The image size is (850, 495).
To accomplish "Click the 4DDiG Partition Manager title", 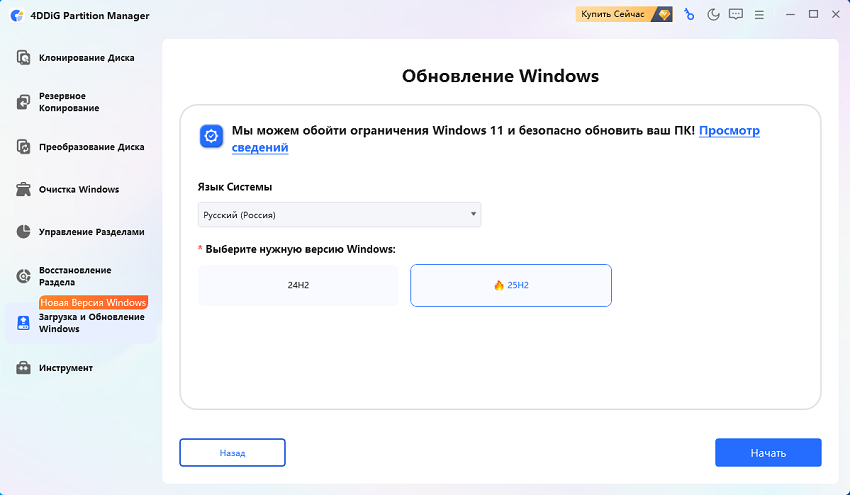I will (89, 16).
